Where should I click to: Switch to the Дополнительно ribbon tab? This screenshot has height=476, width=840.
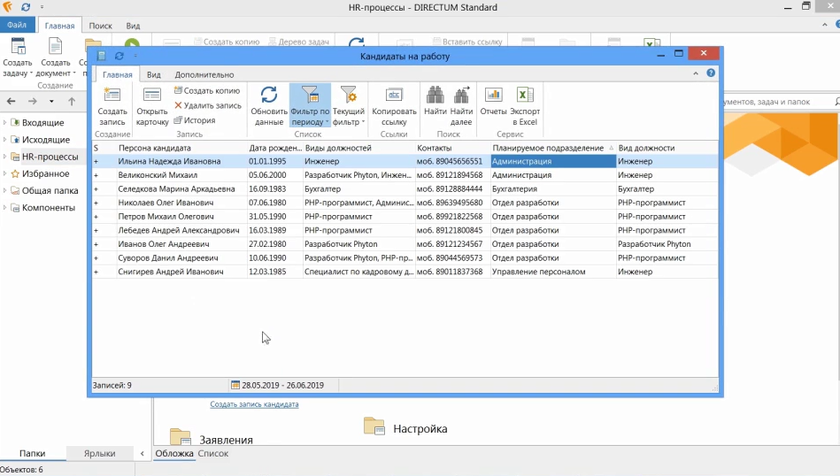point(204,75)
